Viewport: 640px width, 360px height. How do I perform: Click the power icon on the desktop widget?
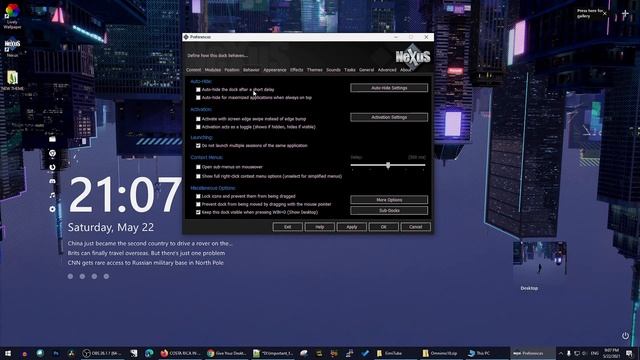click(625, 336)
